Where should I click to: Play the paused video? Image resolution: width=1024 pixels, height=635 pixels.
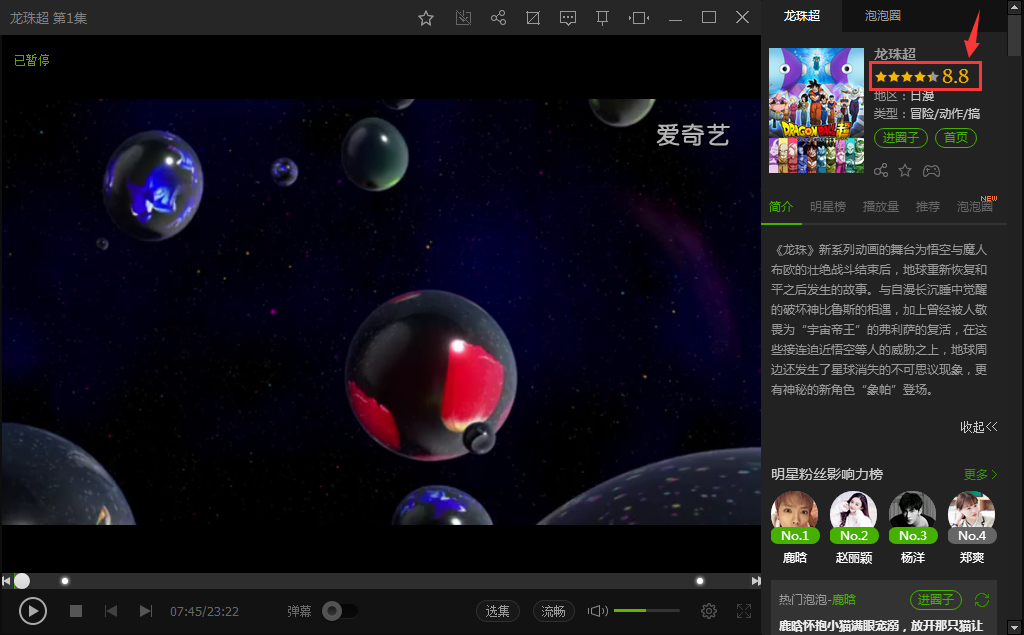pyautogui.click(x=33, y=611)
